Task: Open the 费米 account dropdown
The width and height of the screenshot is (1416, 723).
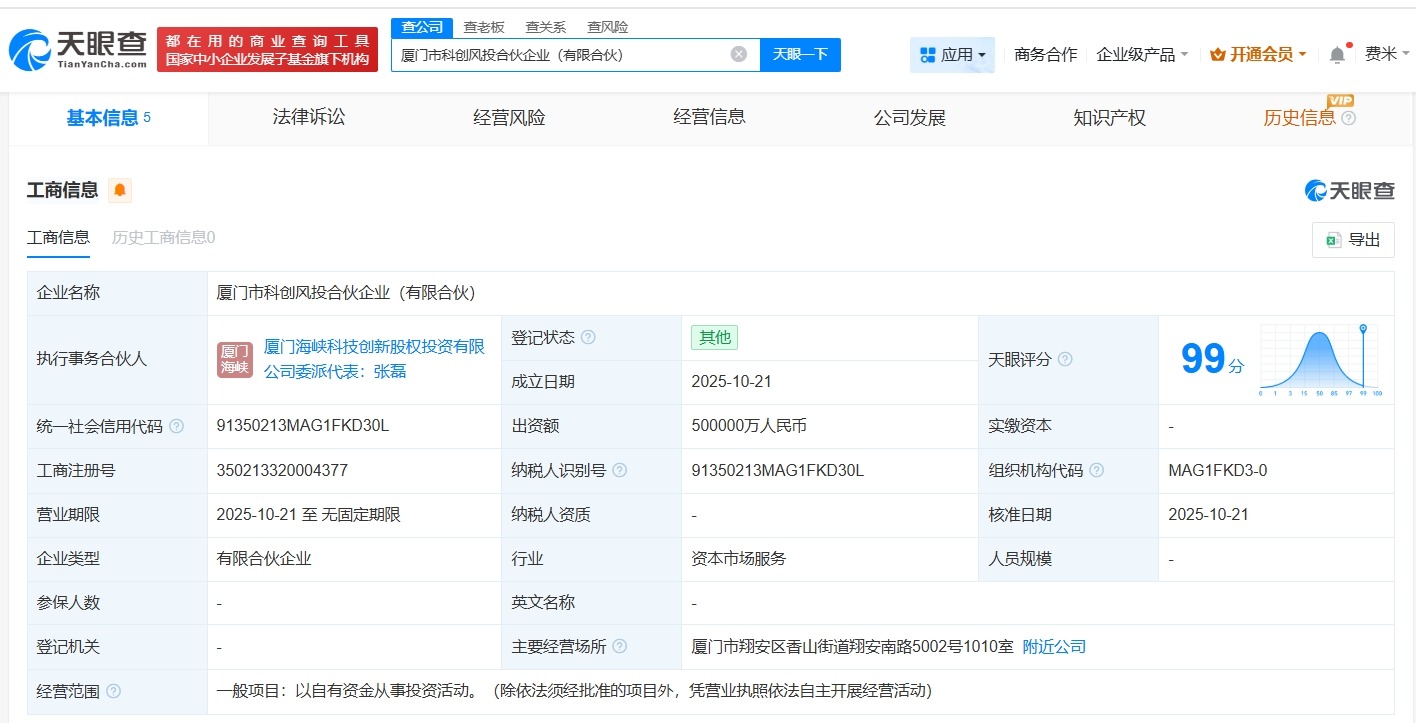Action: [x=1383, y=54]
